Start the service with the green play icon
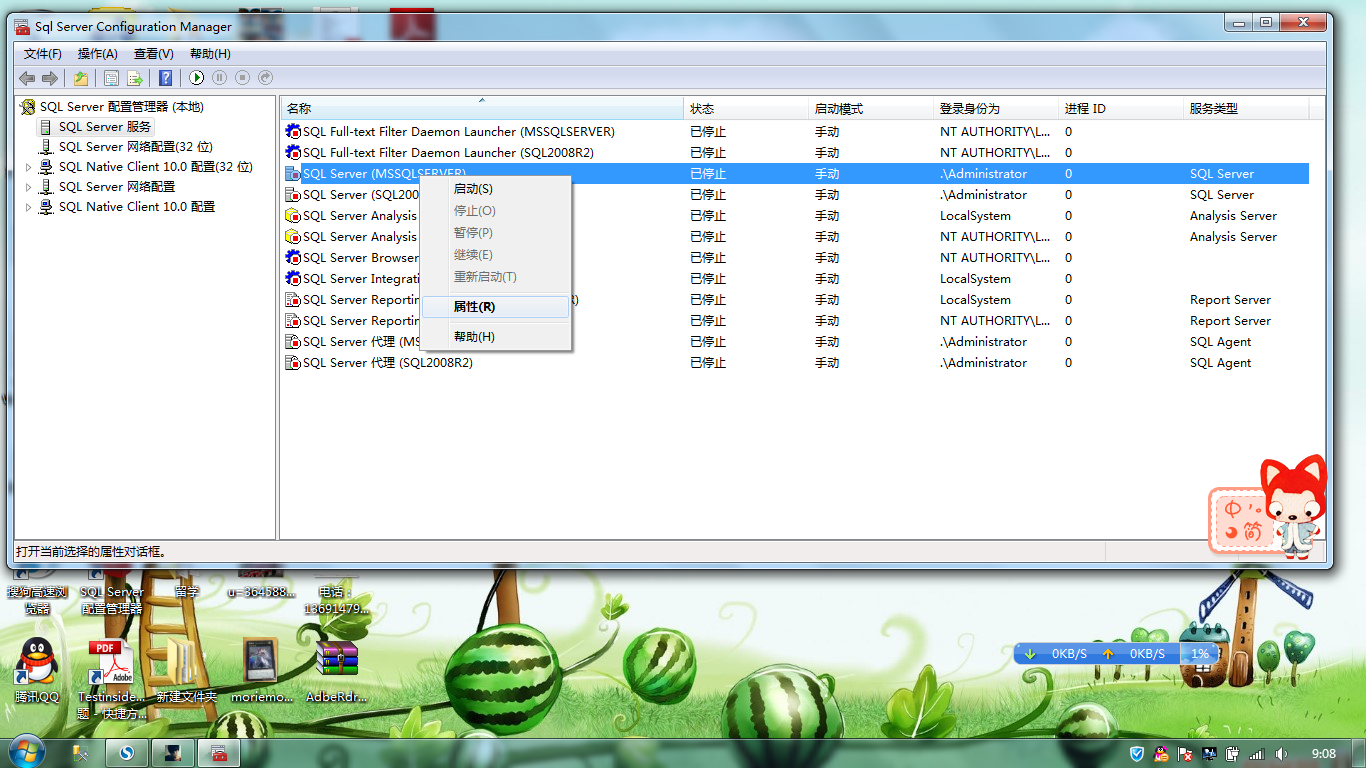This screenshot has height=768, width=1366. click(197, 78)
